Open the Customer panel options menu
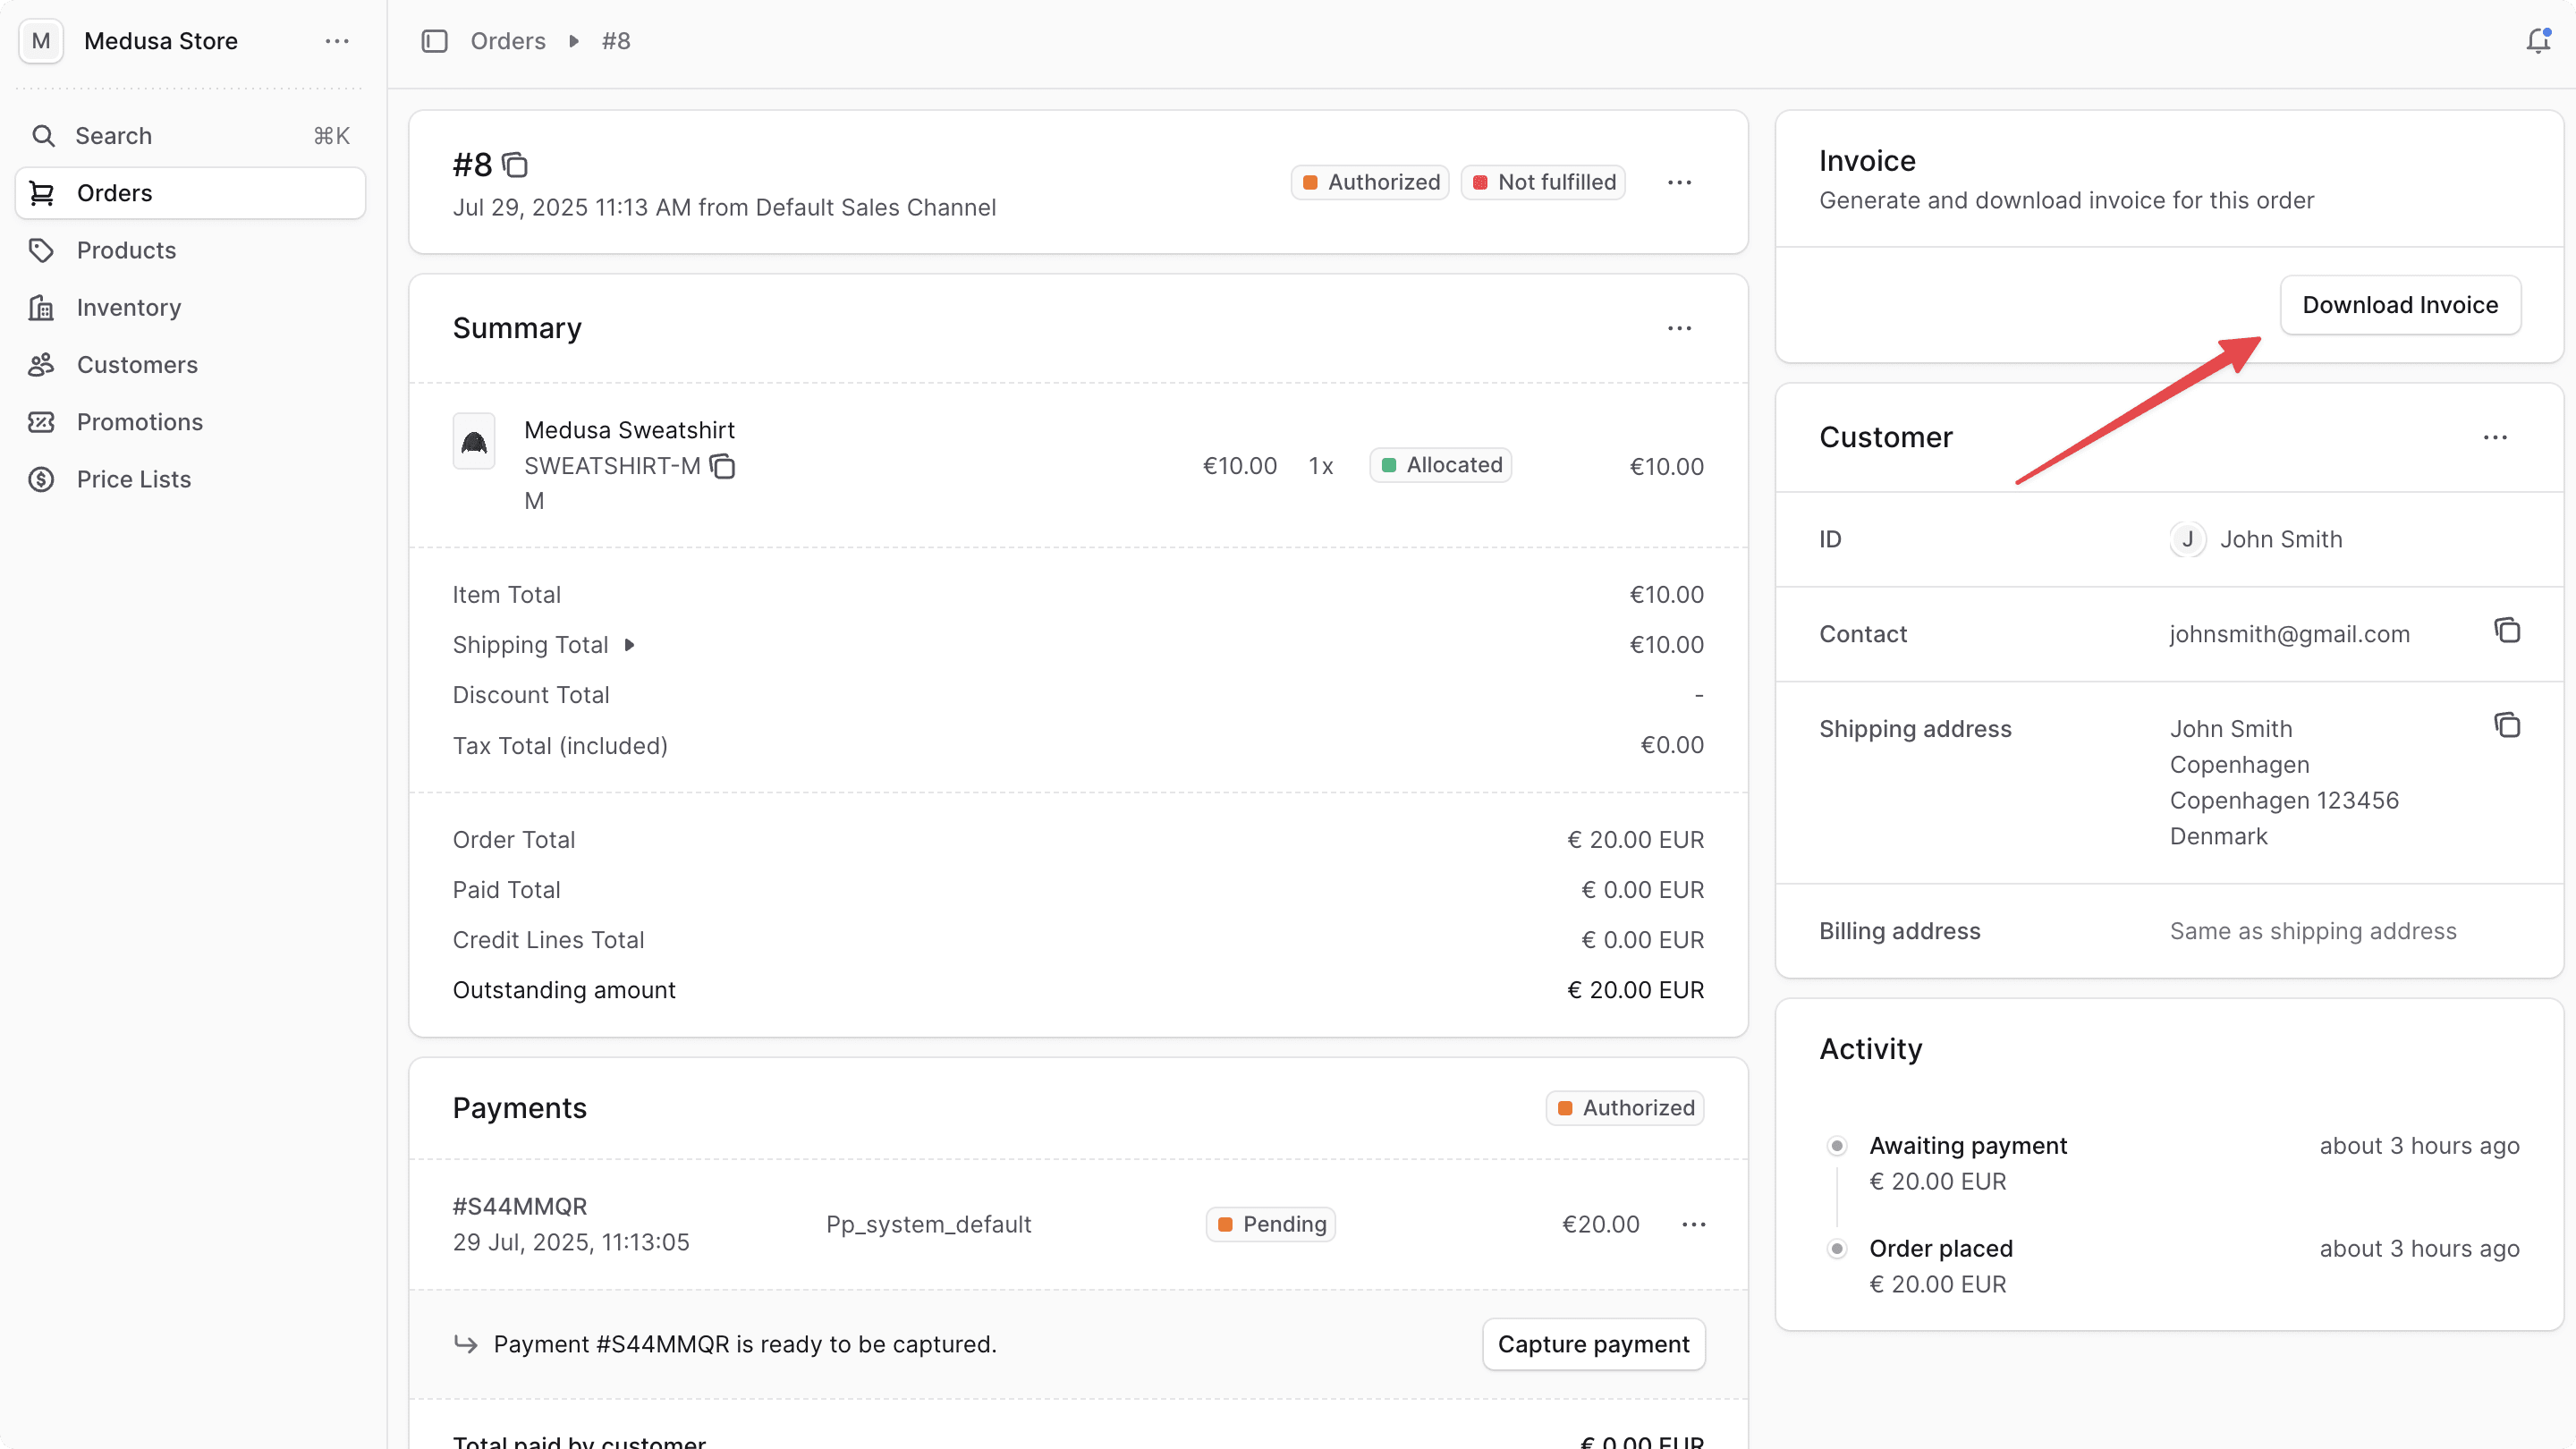The height and width of the screenshot is (1449, 2576). click(x=2496, y=436)
